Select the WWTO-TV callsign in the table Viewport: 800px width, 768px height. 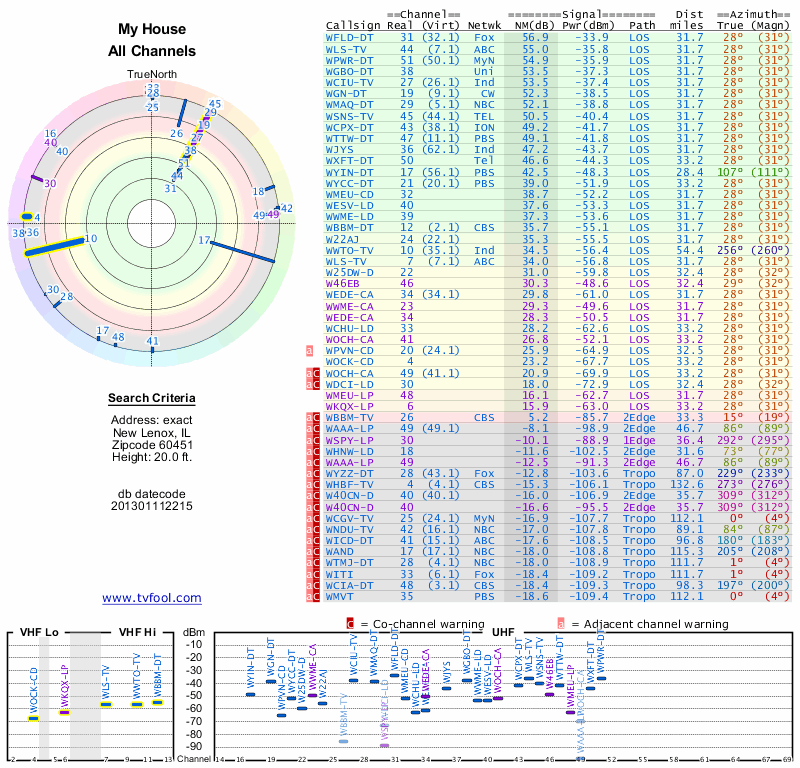349,250
